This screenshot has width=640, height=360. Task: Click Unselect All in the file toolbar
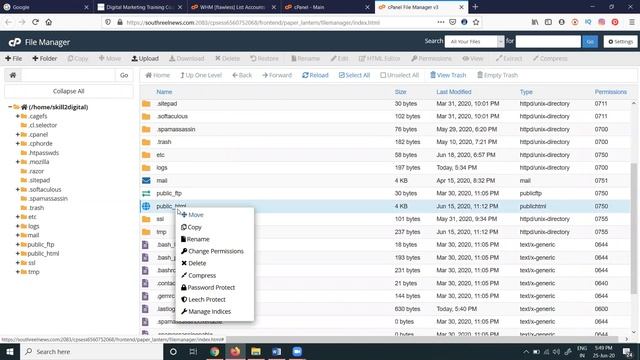click(x=399, y=75)
